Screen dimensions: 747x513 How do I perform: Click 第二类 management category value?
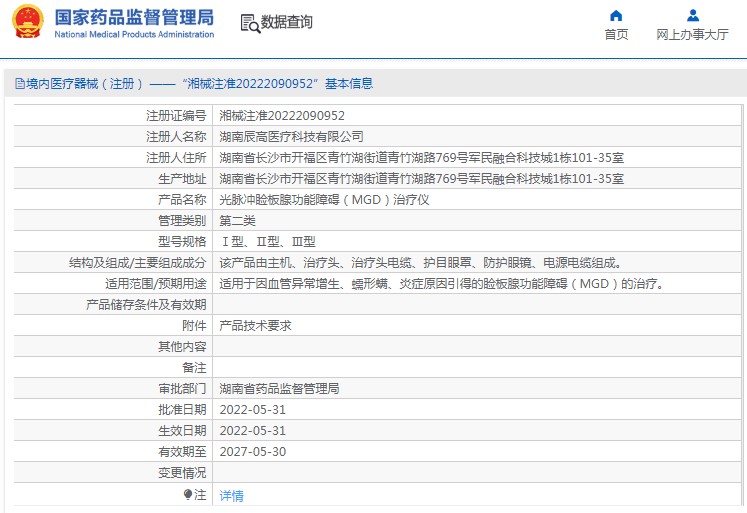click(x=237, y=221)
